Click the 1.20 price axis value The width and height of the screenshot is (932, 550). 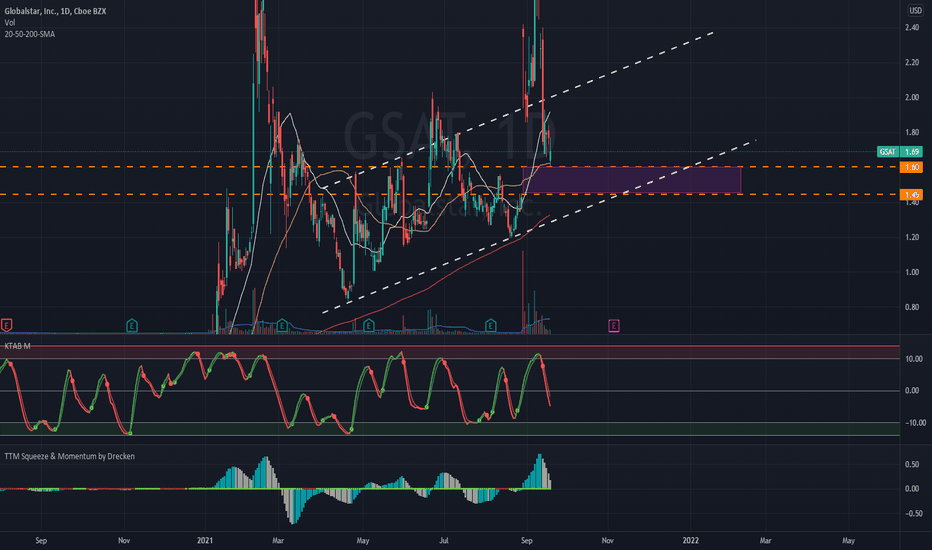(x=912, y=237)
